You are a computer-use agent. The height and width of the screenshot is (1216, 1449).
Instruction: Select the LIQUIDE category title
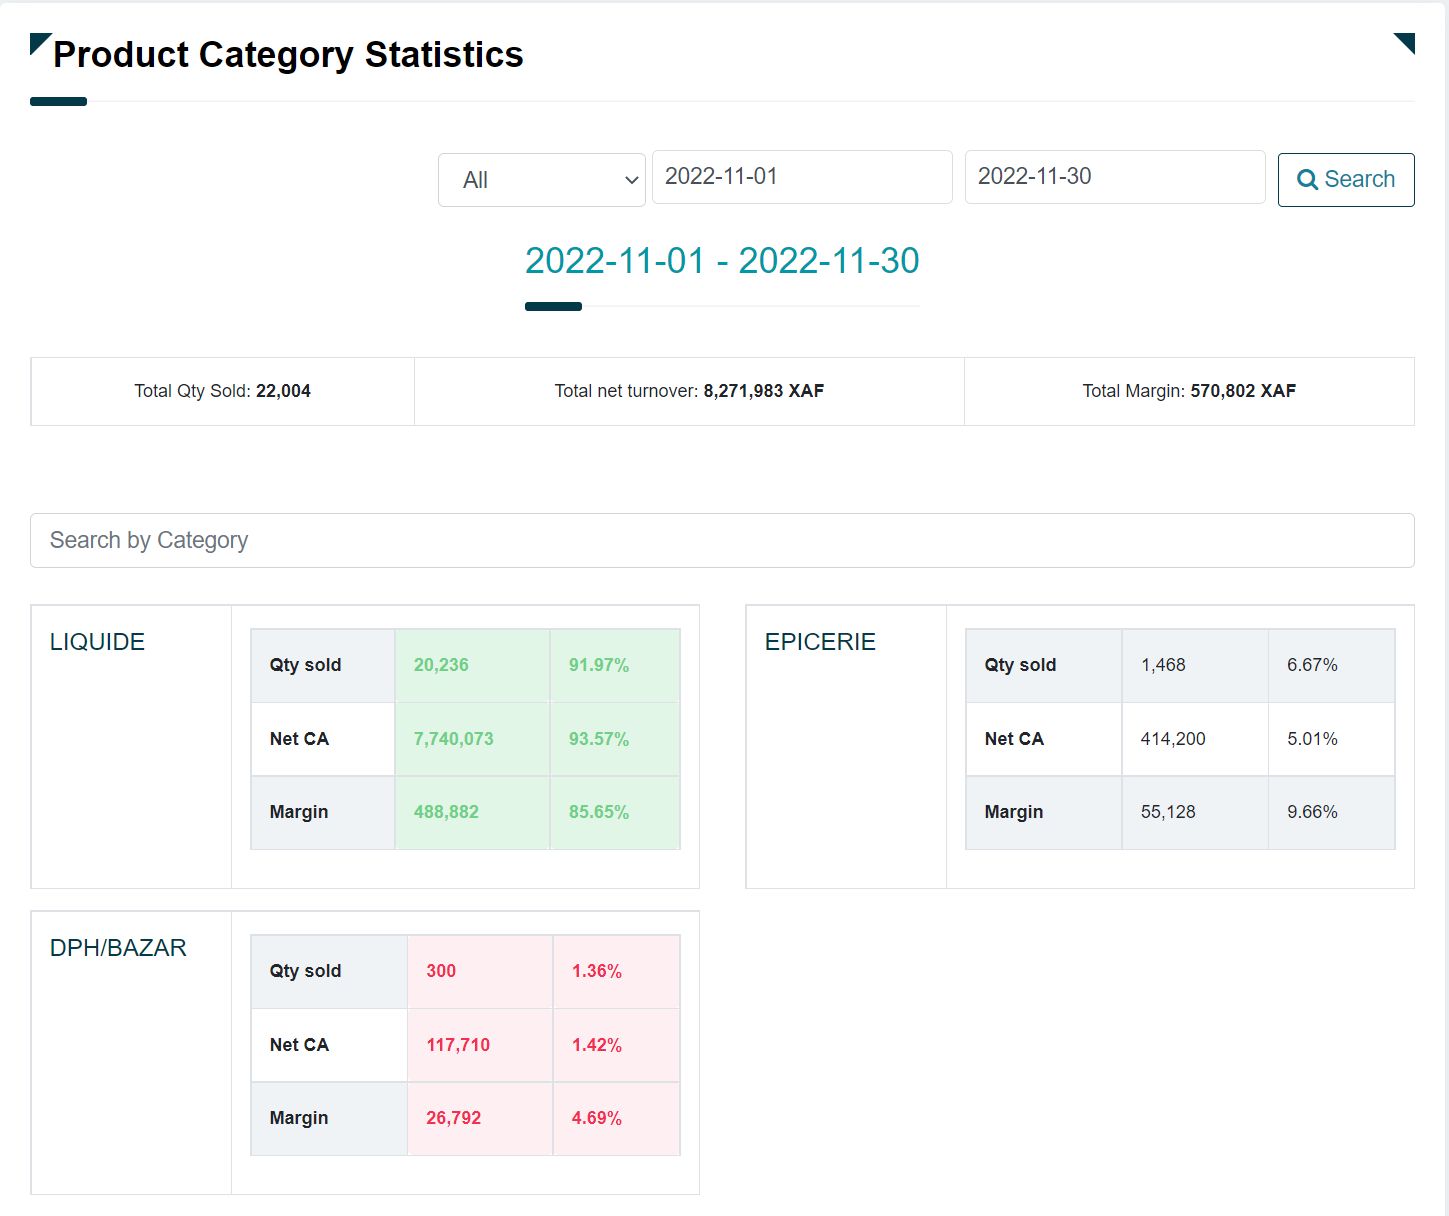tap(97, 642)
